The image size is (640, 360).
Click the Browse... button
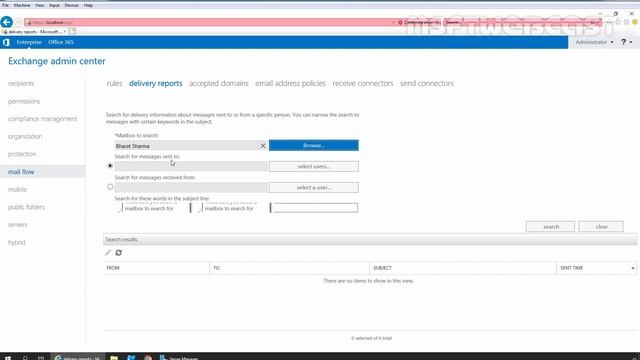point(313,145)
